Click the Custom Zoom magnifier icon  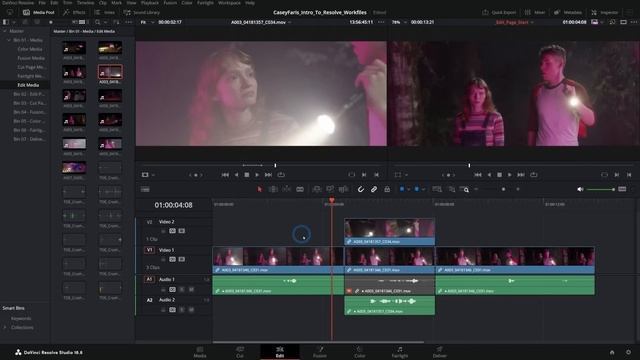coord(464,189)
